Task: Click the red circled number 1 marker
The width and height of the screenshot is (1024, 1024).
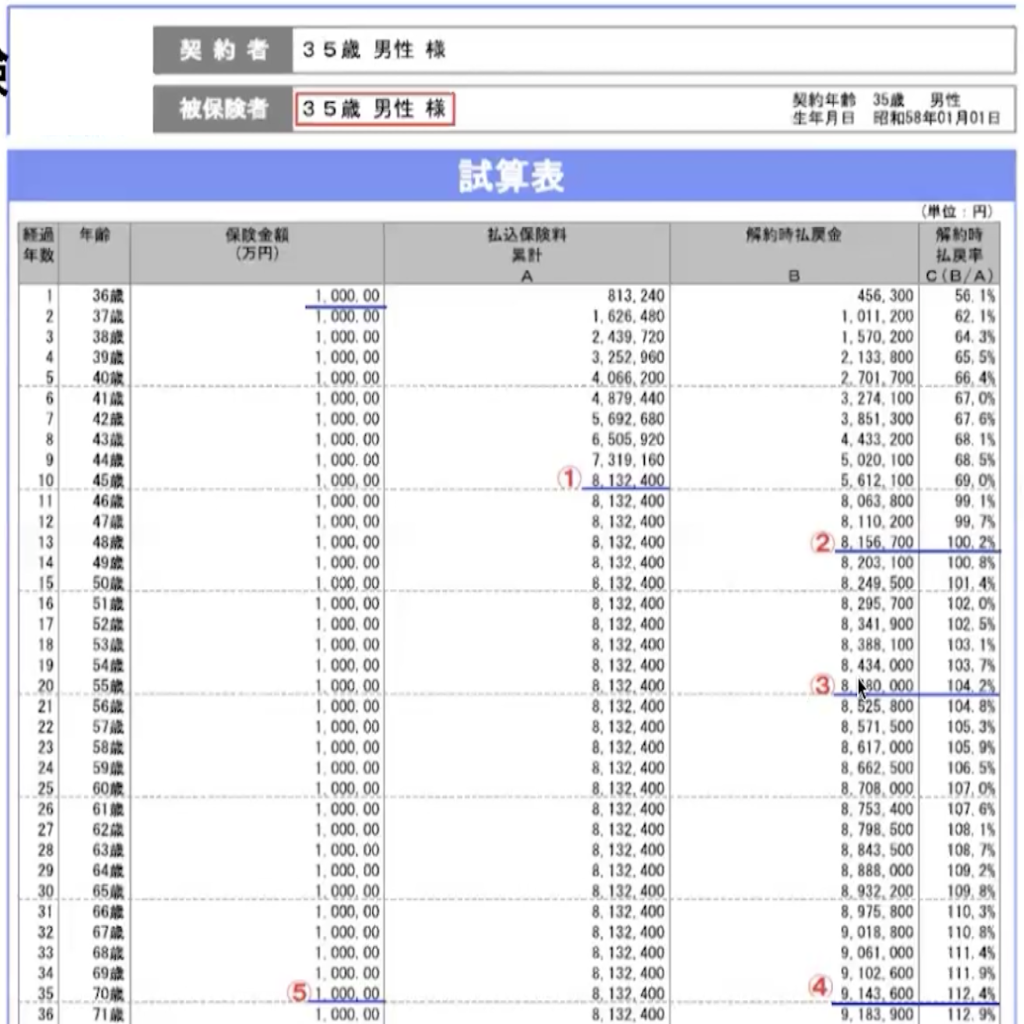Action: [x=569, y=479]
